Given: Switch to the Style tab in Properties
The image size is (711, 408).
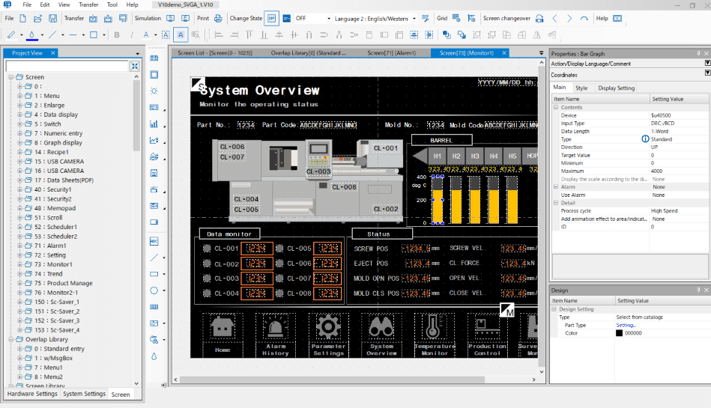Looking at the screenshot, I should click(581, 88).
